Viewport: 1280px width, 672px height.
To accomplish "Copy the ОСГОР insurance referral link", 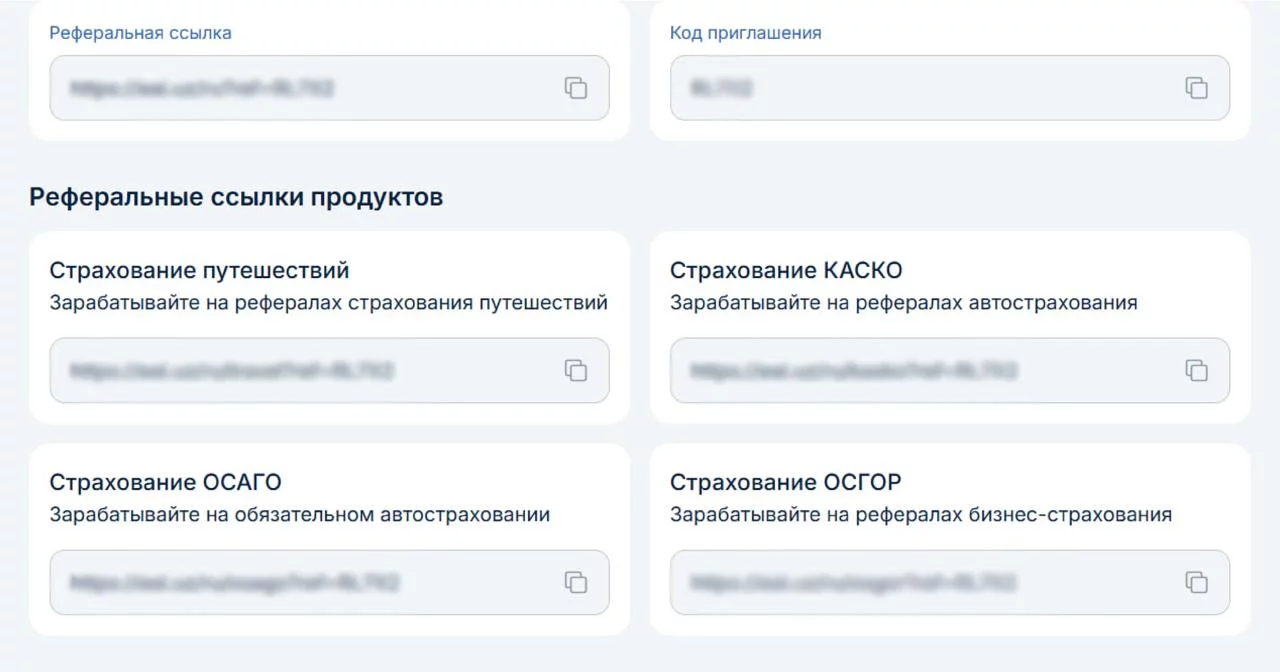I will coord(1196,582).
